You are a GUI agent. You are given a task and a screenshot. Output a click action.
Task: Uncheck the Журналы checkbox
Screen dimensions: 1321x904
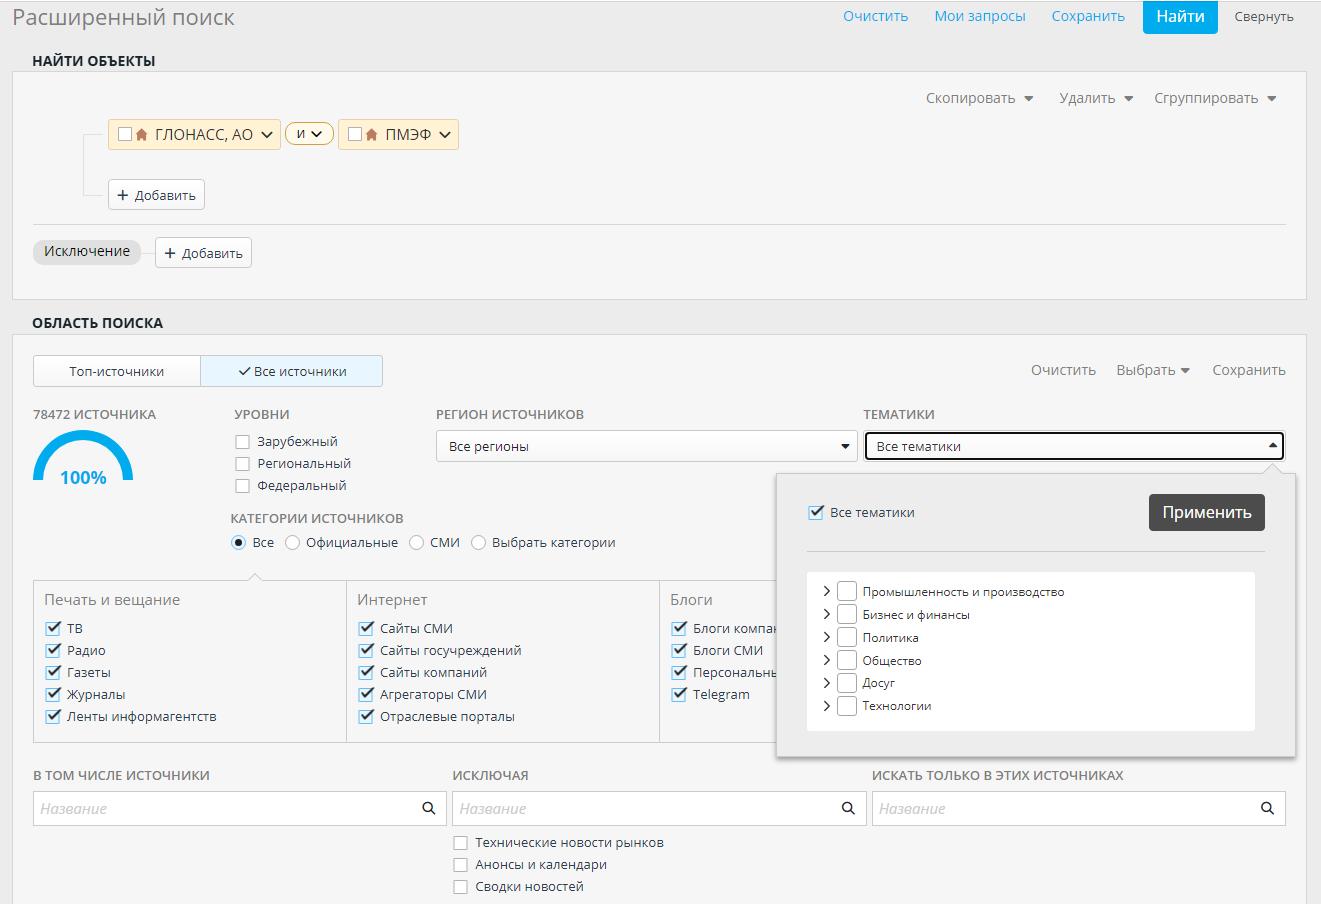[x=54, y=694]
